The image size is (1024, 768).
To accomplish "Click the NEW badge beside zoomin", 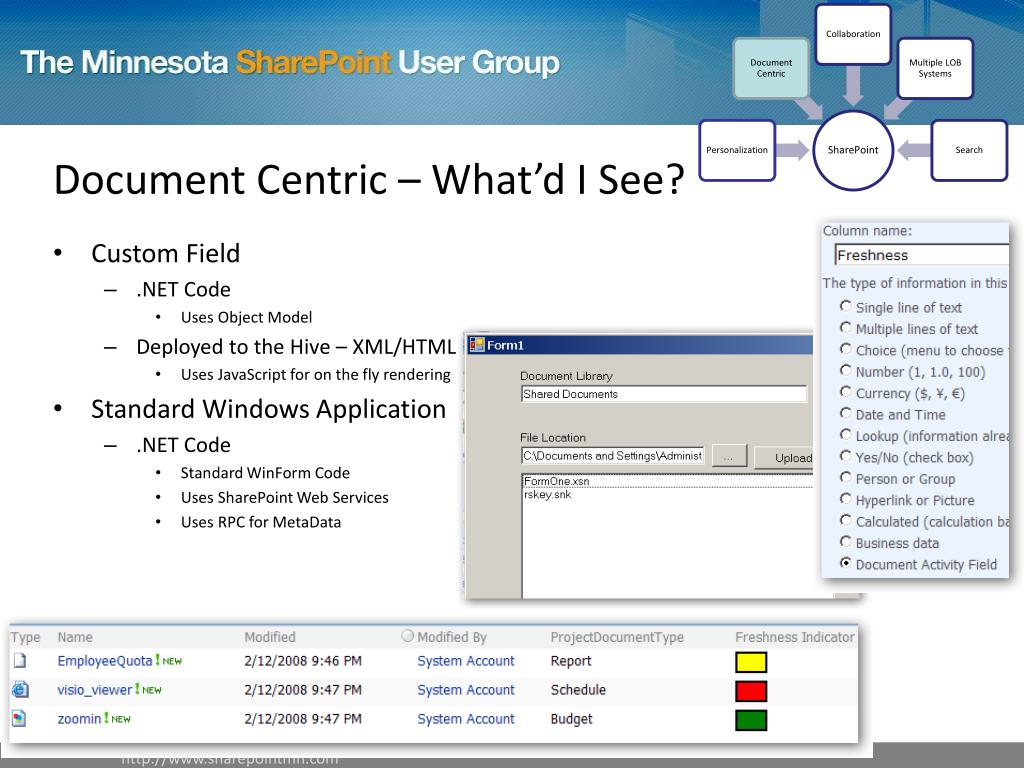I will coord(118,719).
